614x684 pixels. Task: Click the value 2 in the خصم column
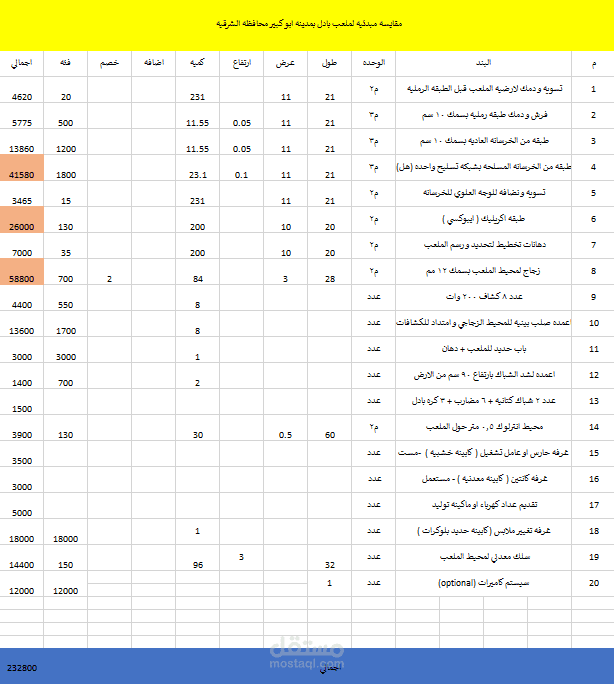click(109, 272)
